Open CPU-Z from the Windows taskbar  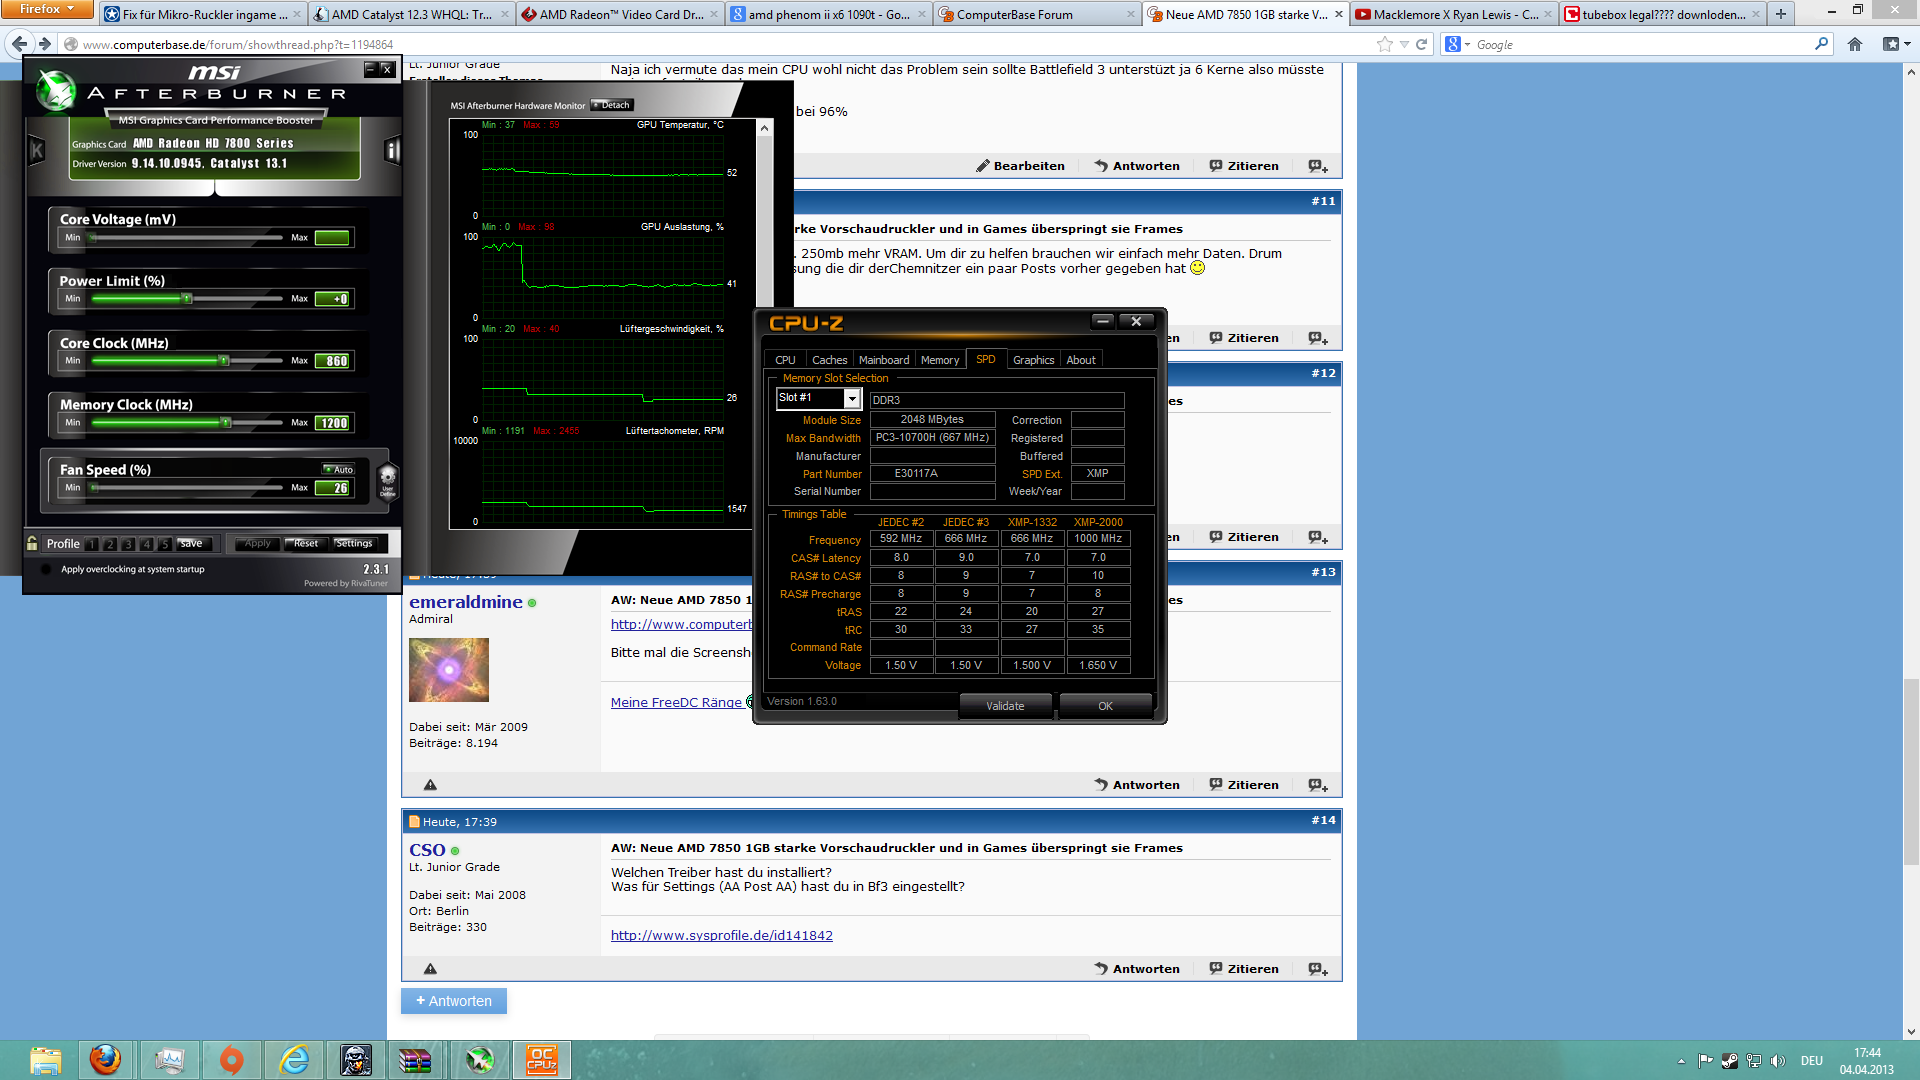541,1059
